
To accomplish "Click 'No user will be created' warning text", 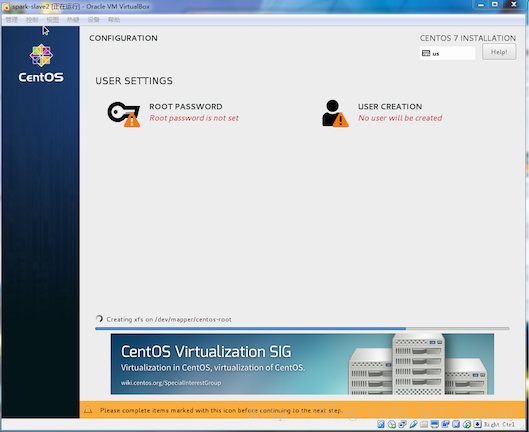I will 400,118.
